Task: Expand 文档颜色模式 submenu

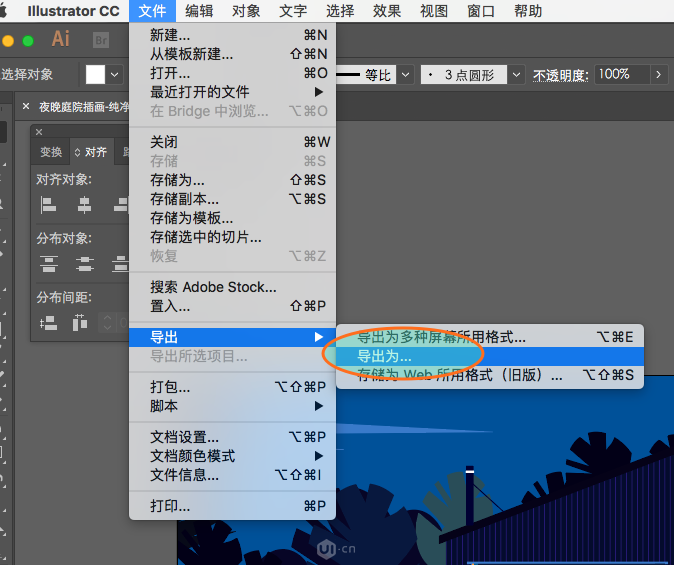Action: pyautogui.click(x=232, y=456)
